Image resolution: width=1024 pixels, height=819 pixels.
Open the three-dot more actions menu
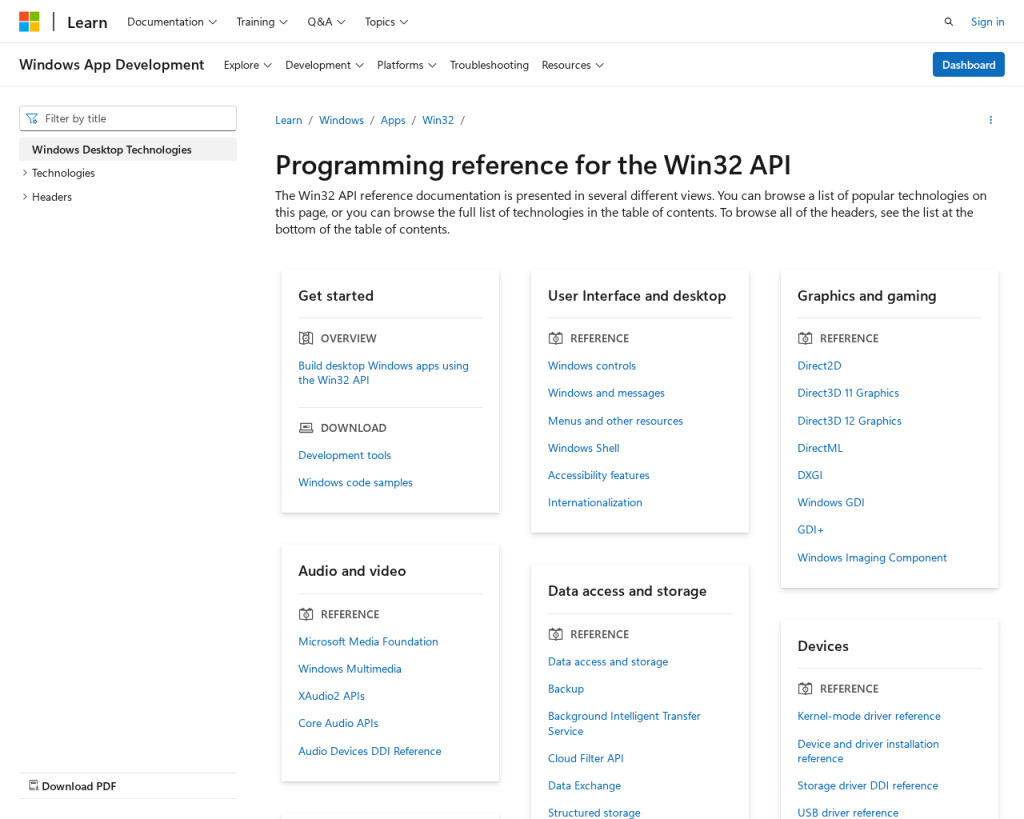pos(990,120)
